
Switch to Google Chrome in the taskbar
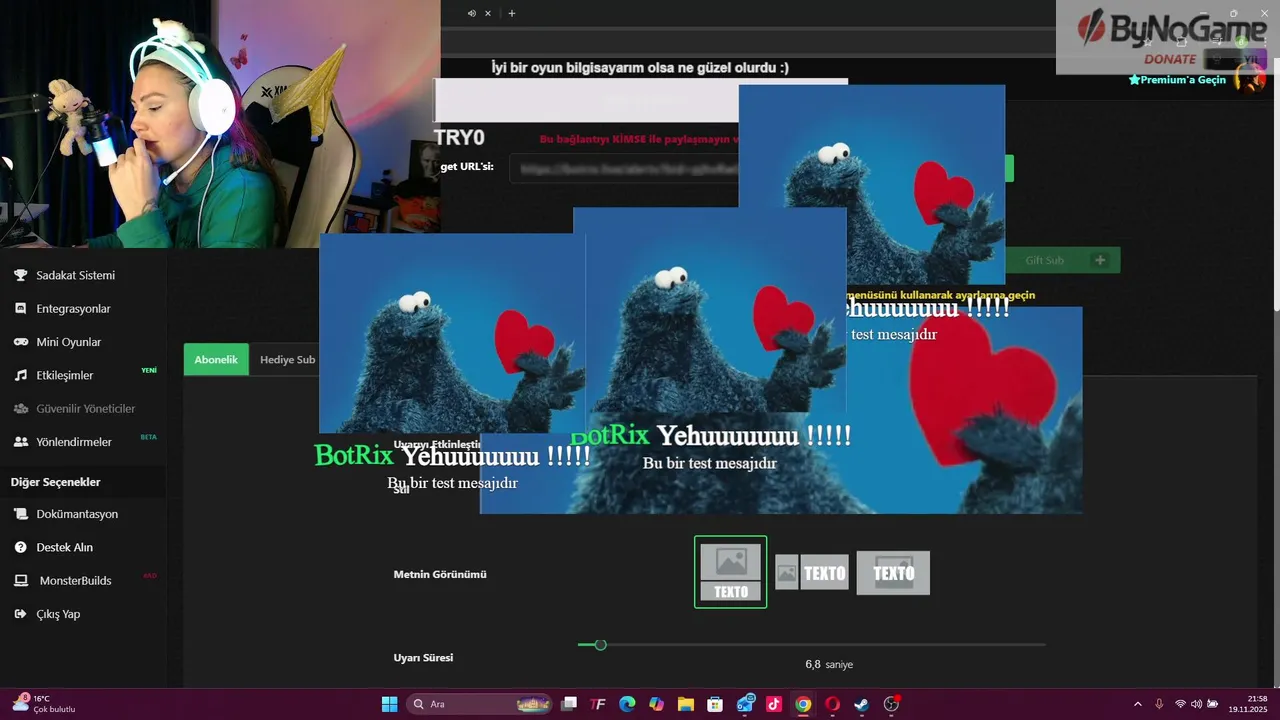[x=803, y=704]
